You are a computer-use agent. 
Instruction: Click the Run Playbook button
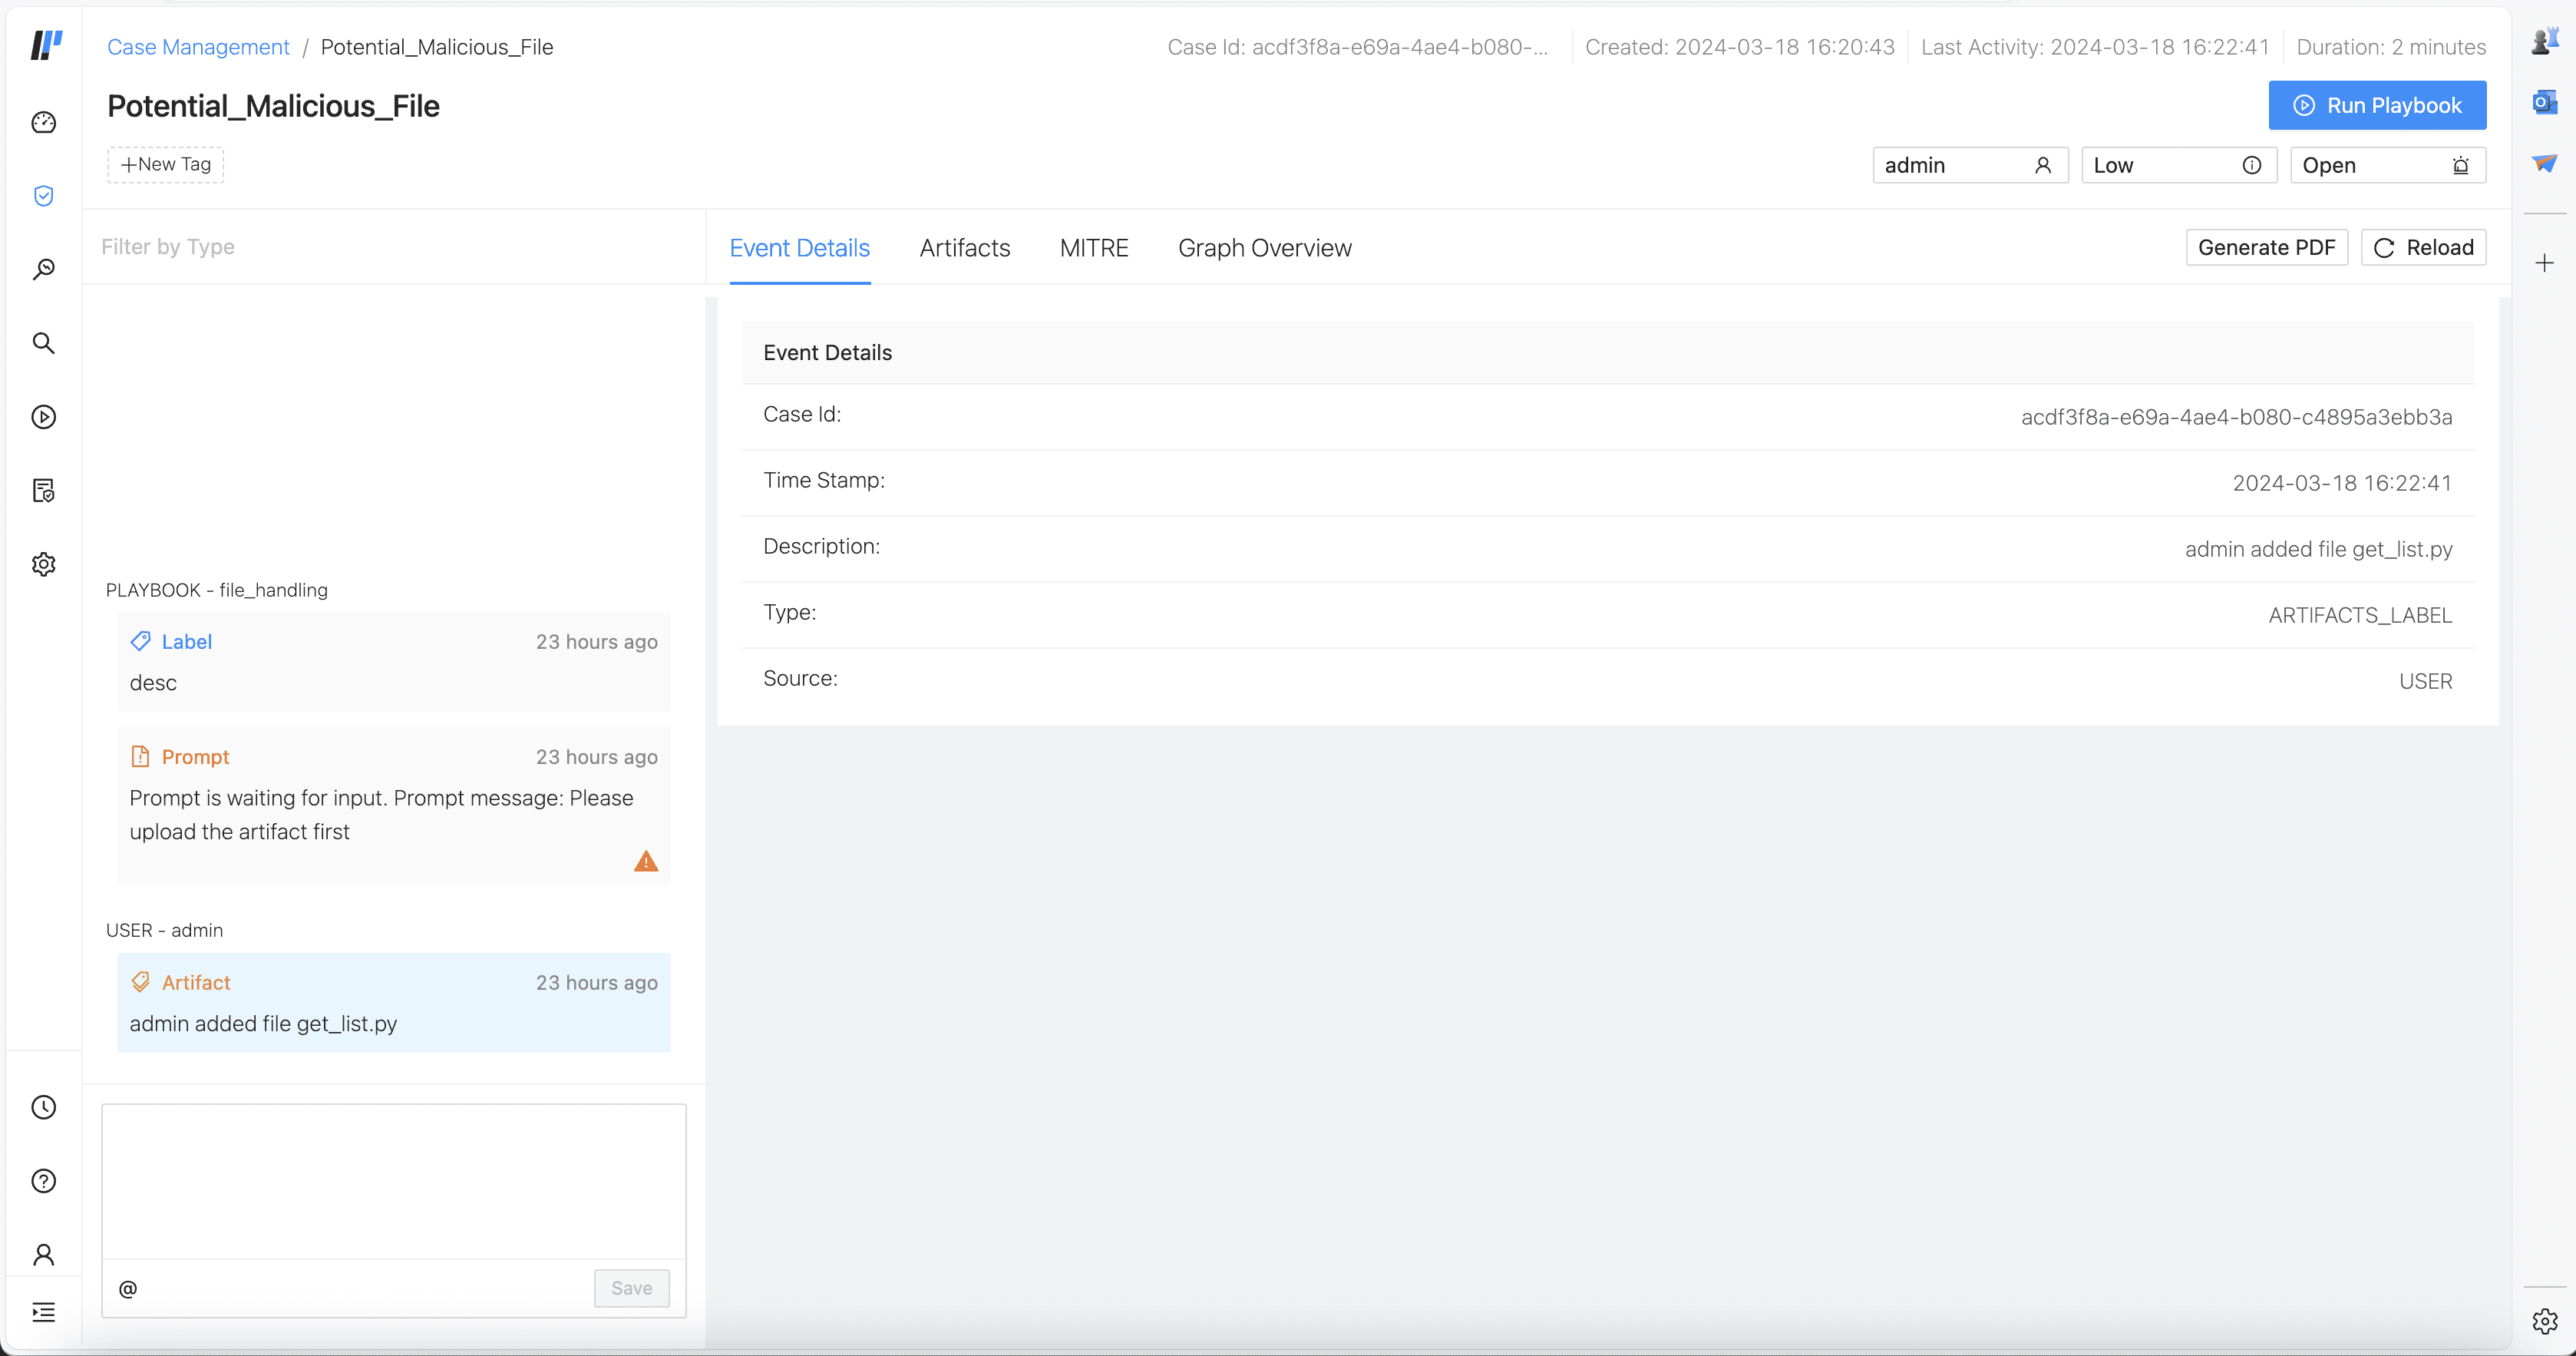2376,105
